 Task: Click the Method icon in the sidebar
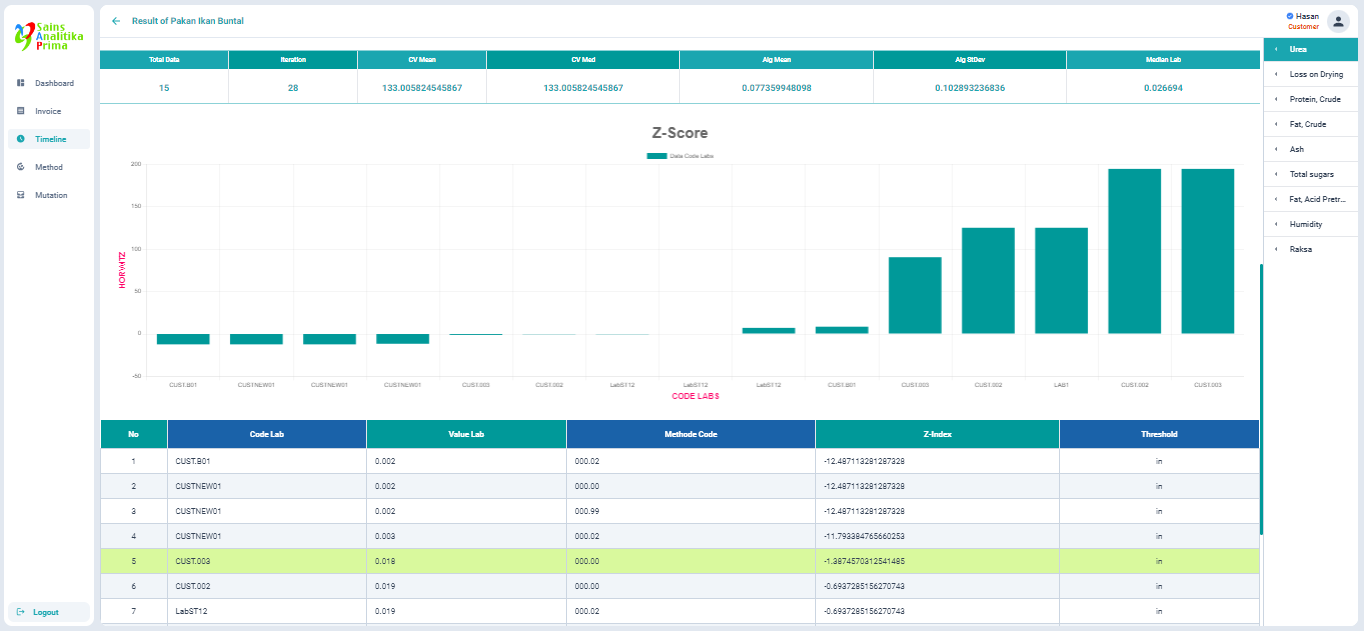pos(20,167)
